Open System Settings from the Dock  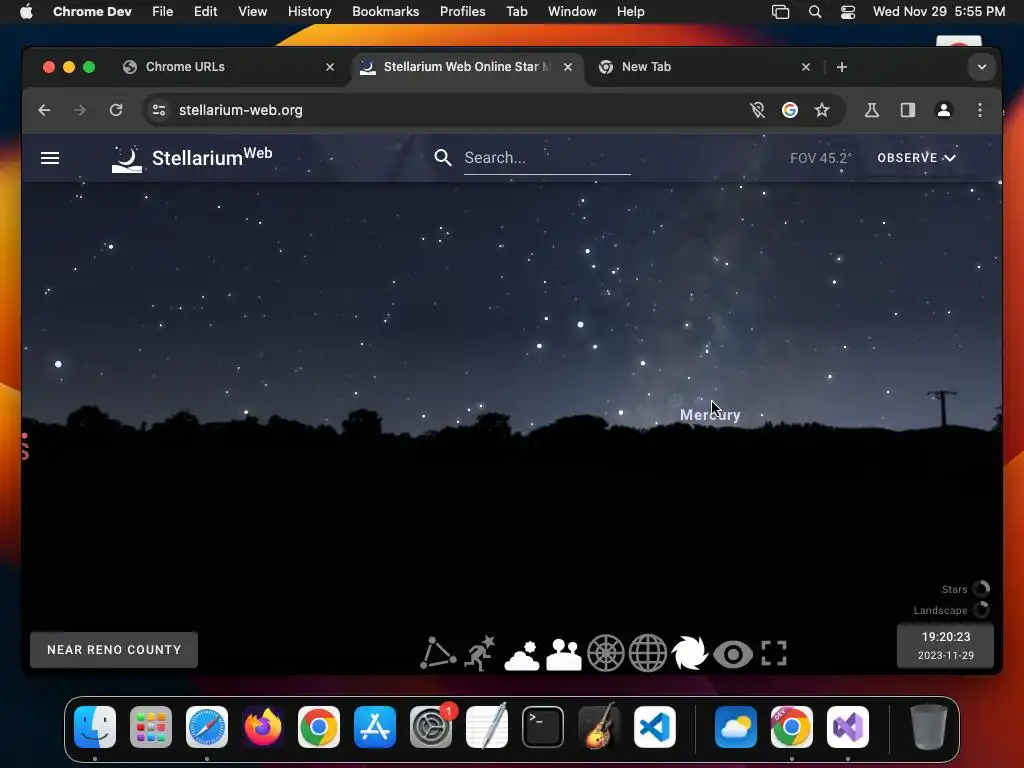point(431,727)
